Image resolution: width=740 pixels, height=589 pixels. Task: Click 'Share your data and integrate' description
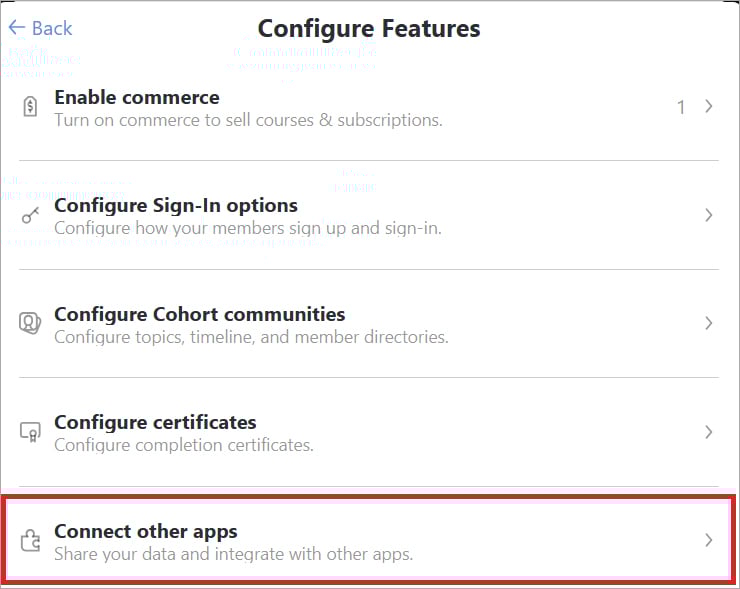233,553
